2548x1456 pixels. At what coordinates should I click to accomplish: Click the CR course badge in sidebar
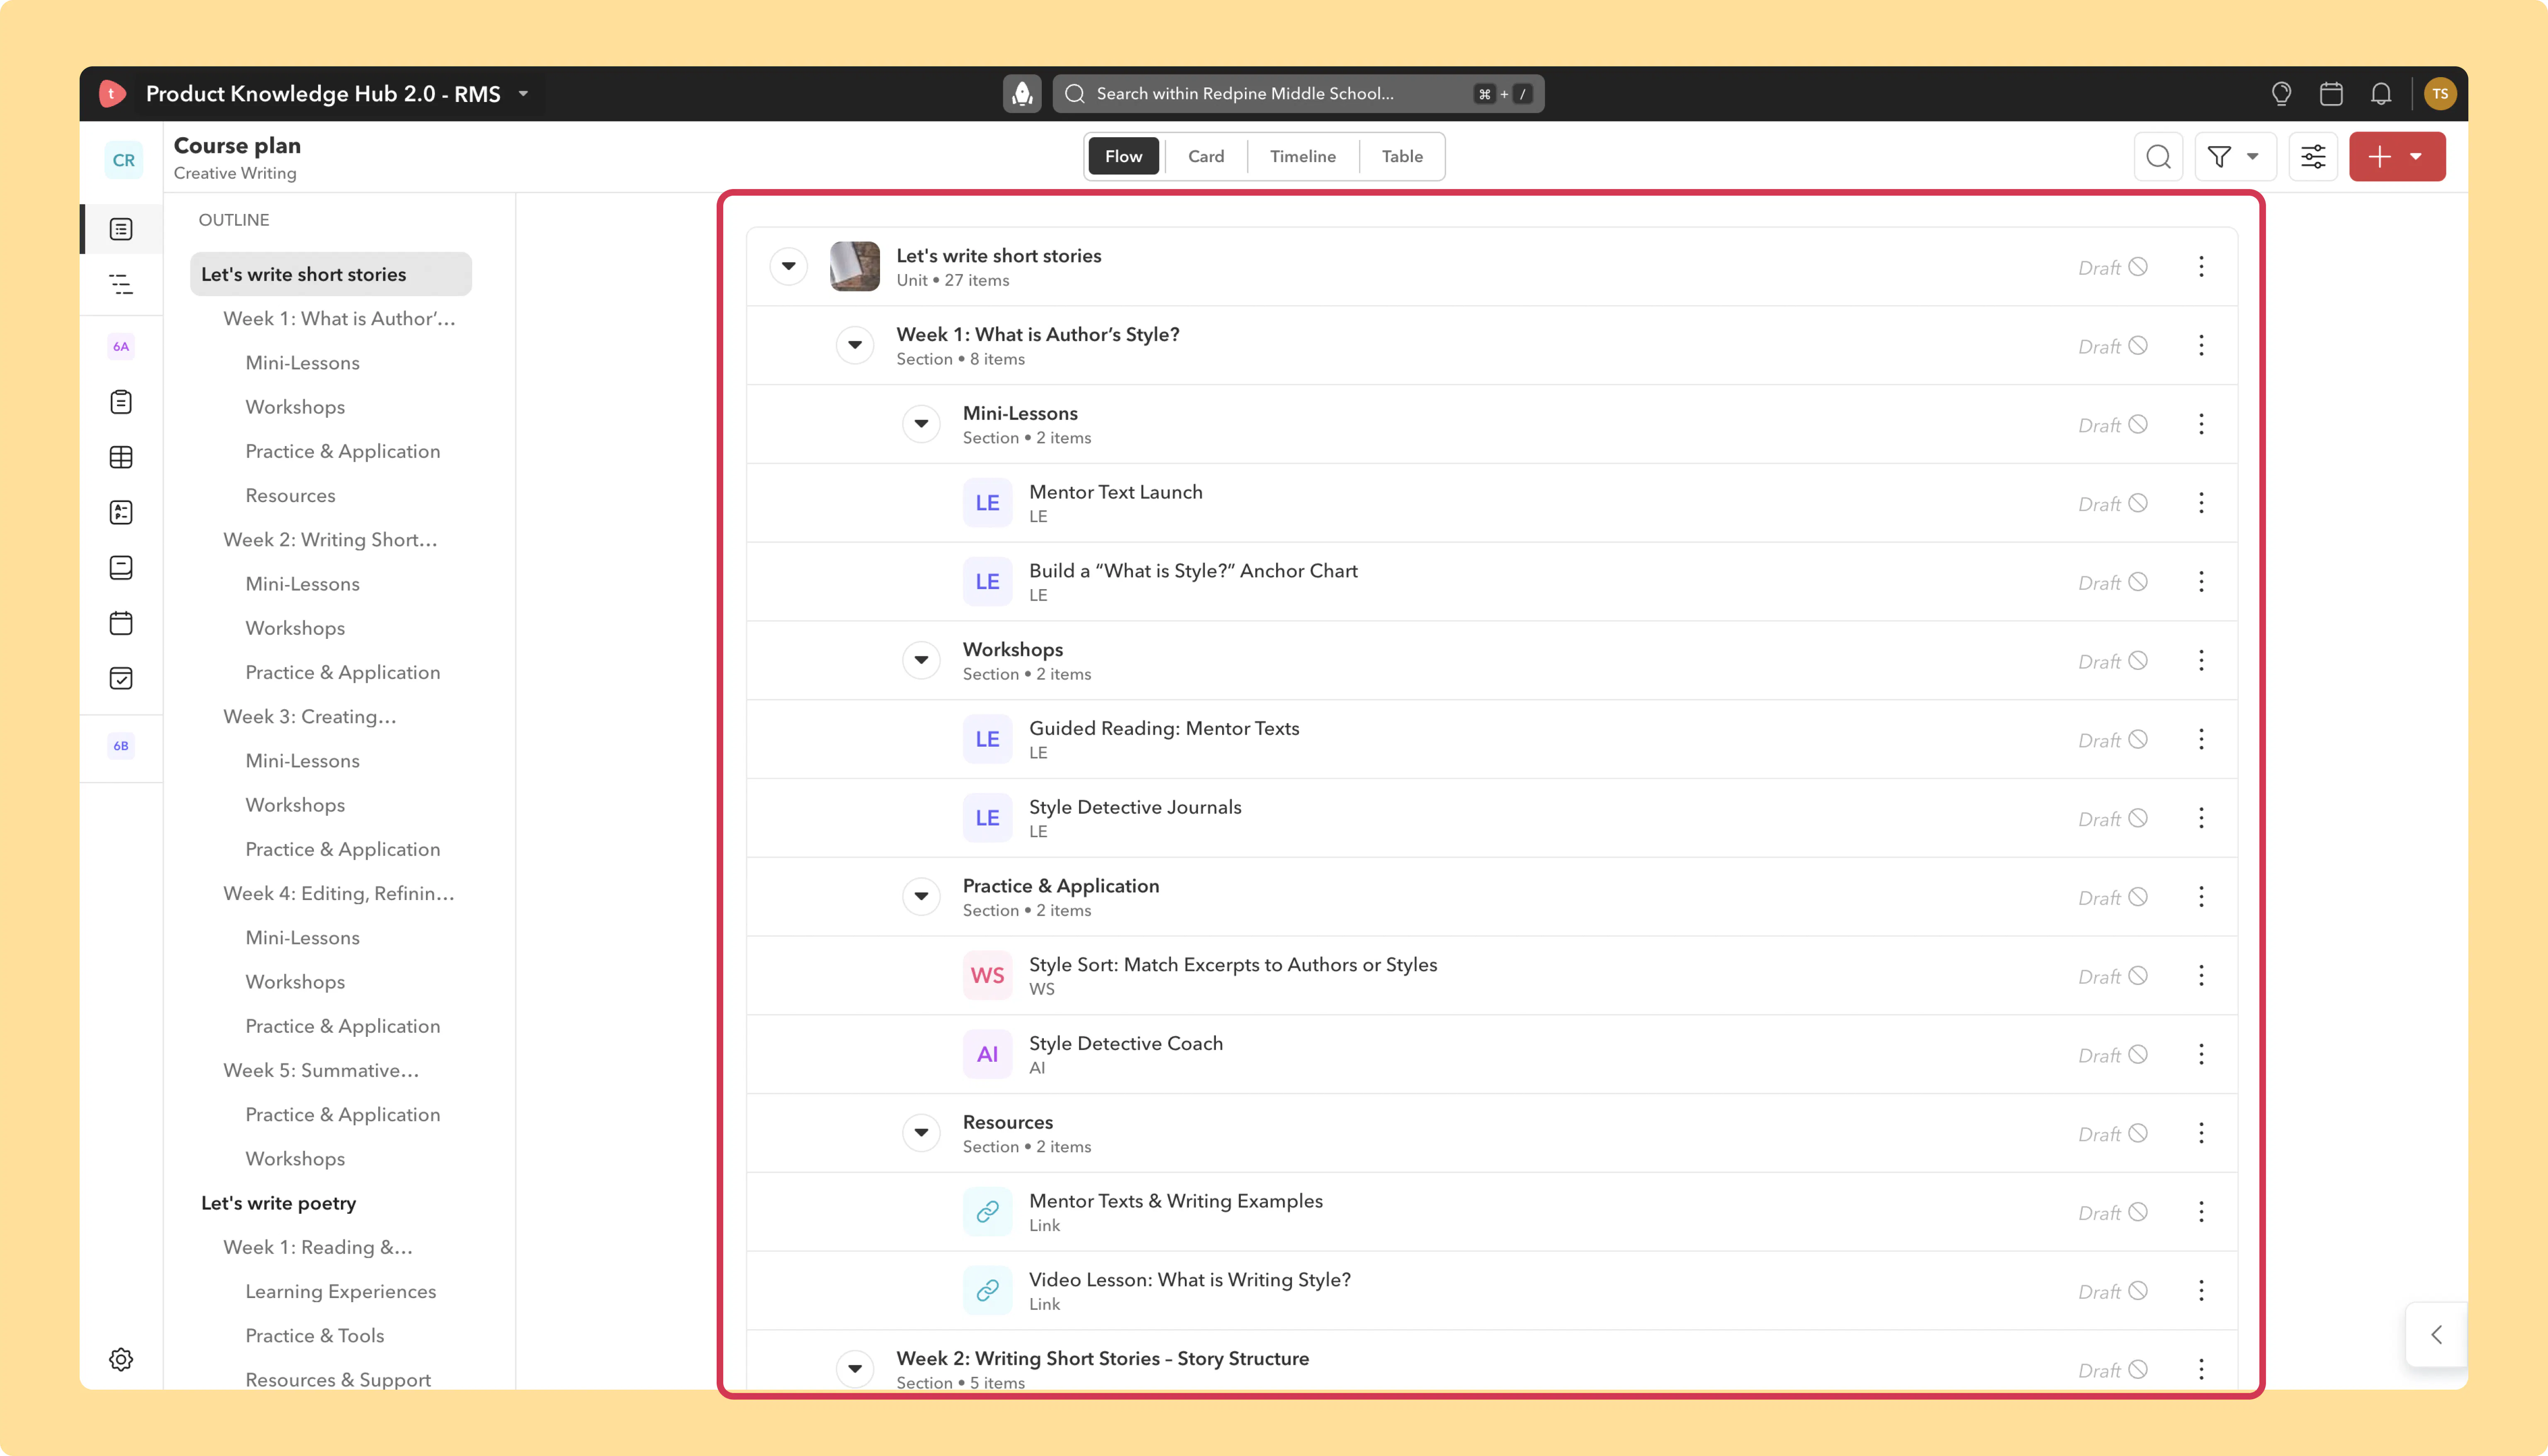click(123, 160)
